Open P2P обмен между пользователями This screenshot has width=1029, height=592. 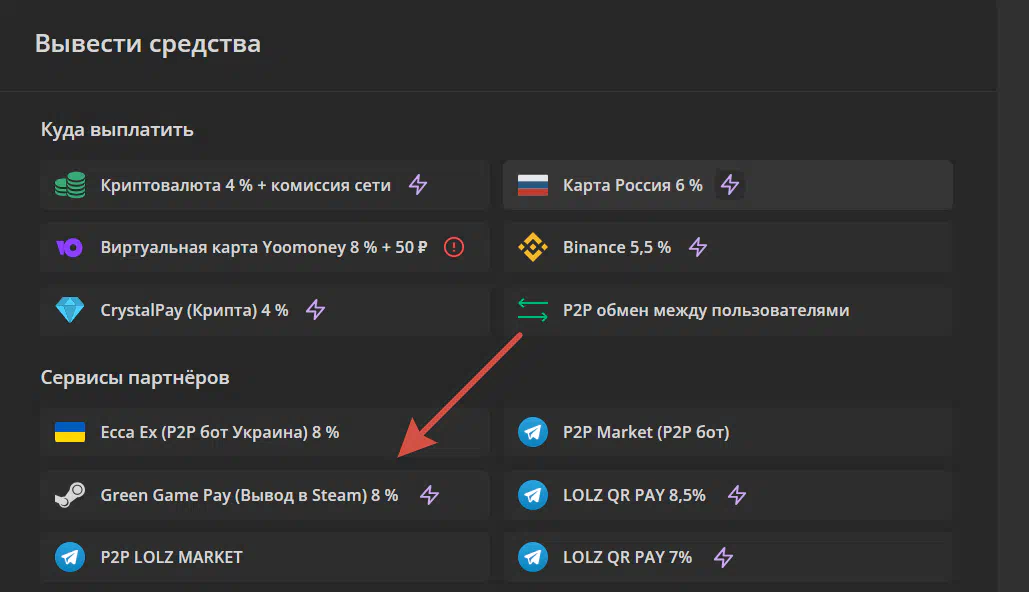click(x=728, y=310)
